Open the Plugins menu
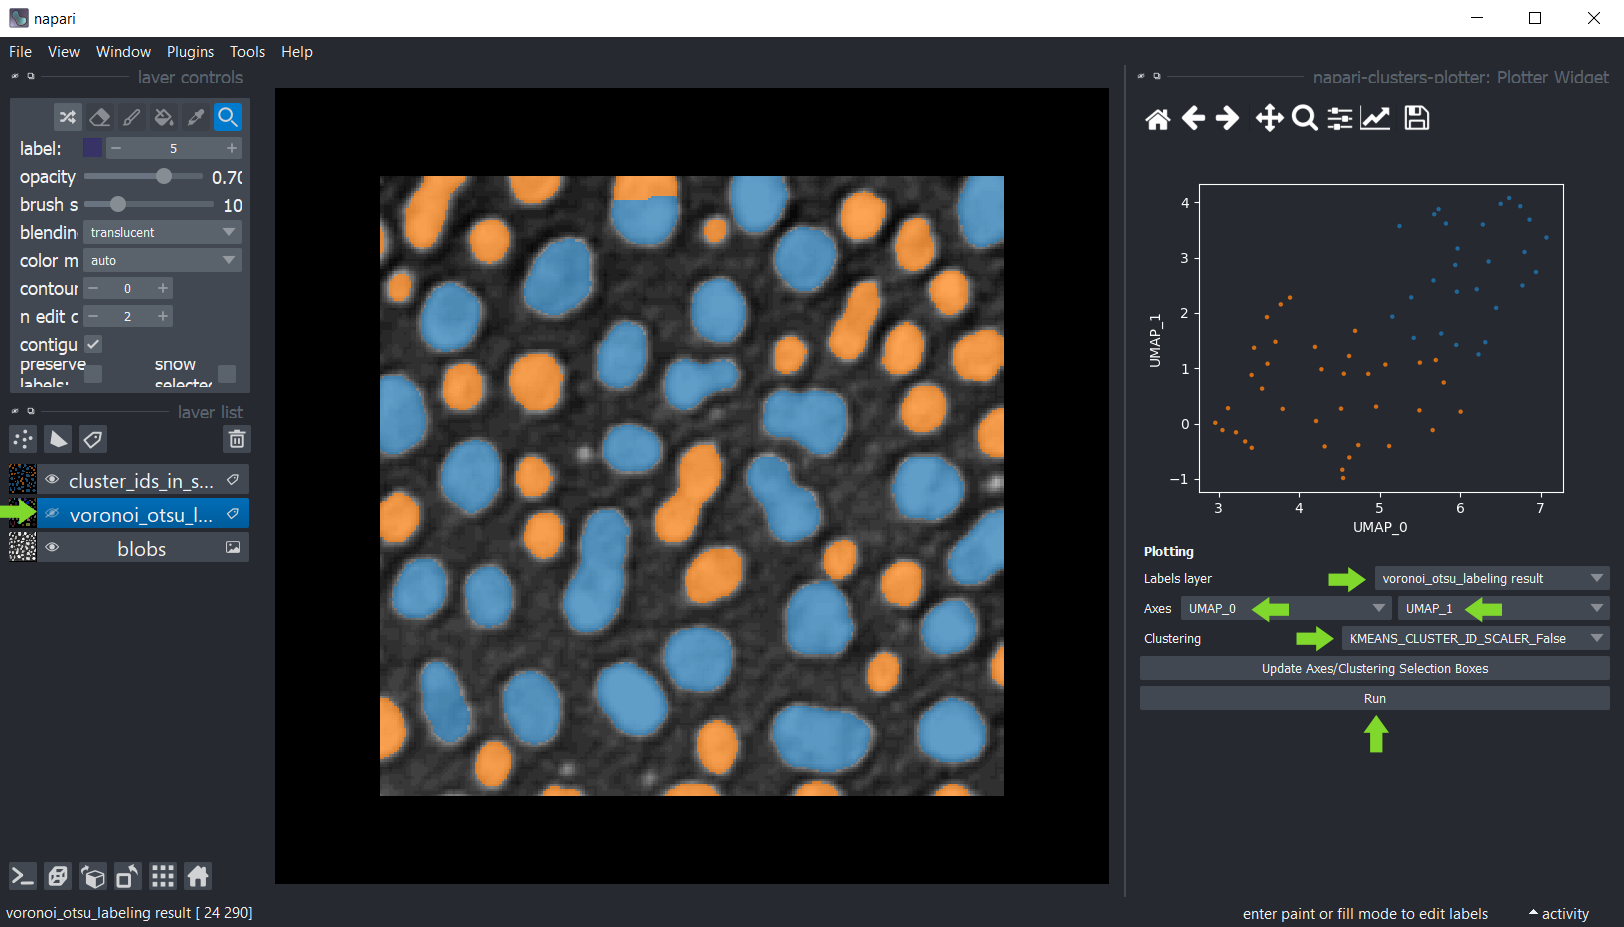 (x=190, y=52)
